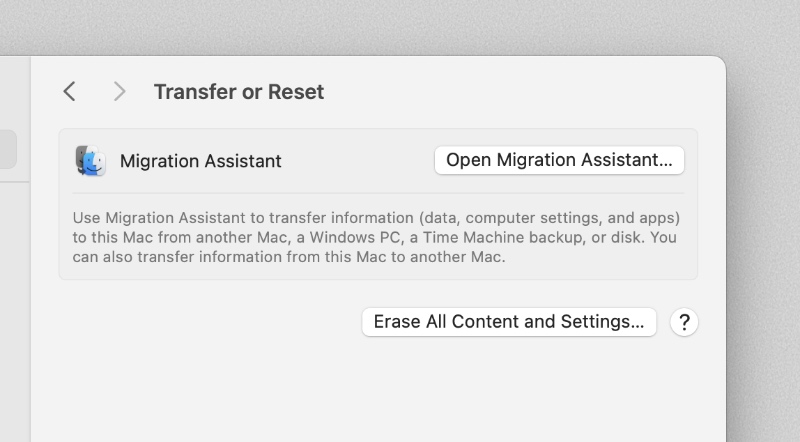Image resolution: width=800 pixels, height=442 pixels.
Task: Click the forward navigation chevron
Action: [x=119, y=92]
